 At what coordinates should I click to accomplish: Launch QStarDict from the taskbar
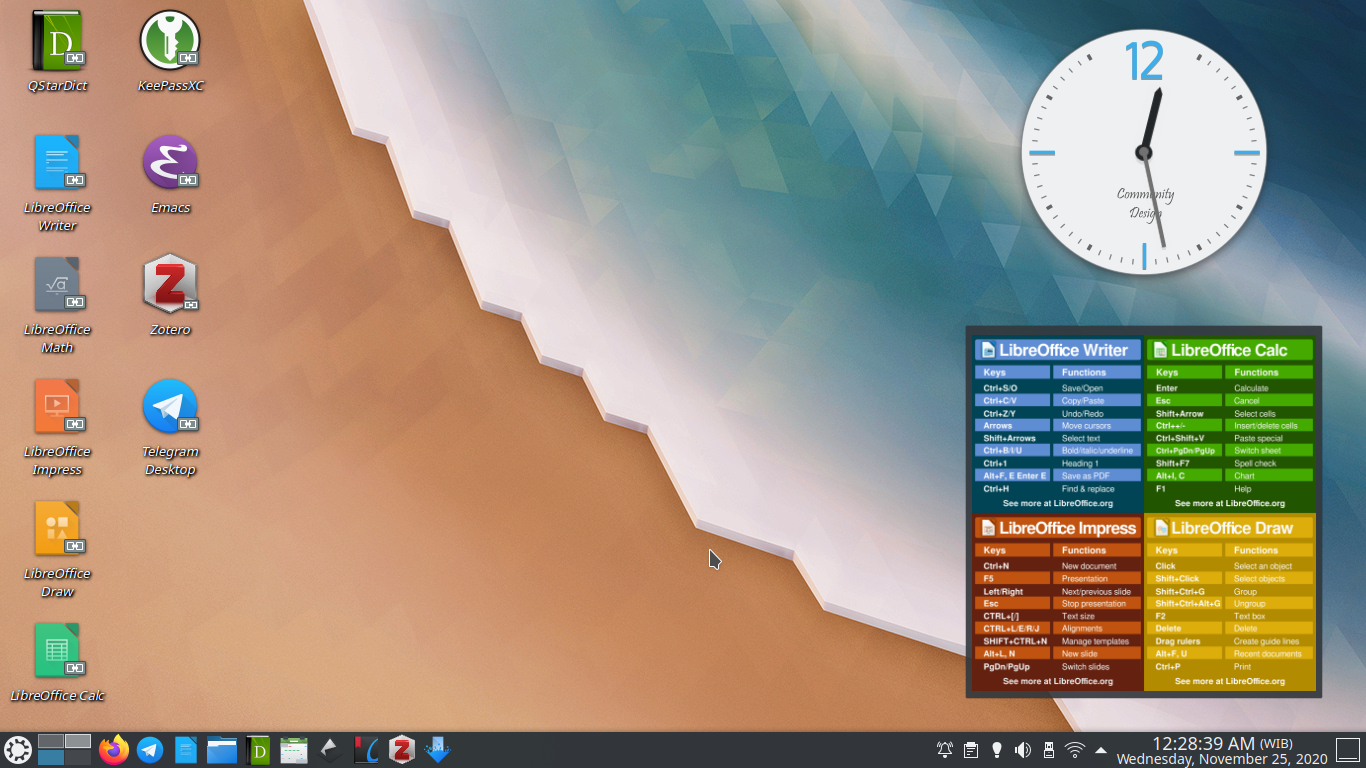[x=258, y=750]
